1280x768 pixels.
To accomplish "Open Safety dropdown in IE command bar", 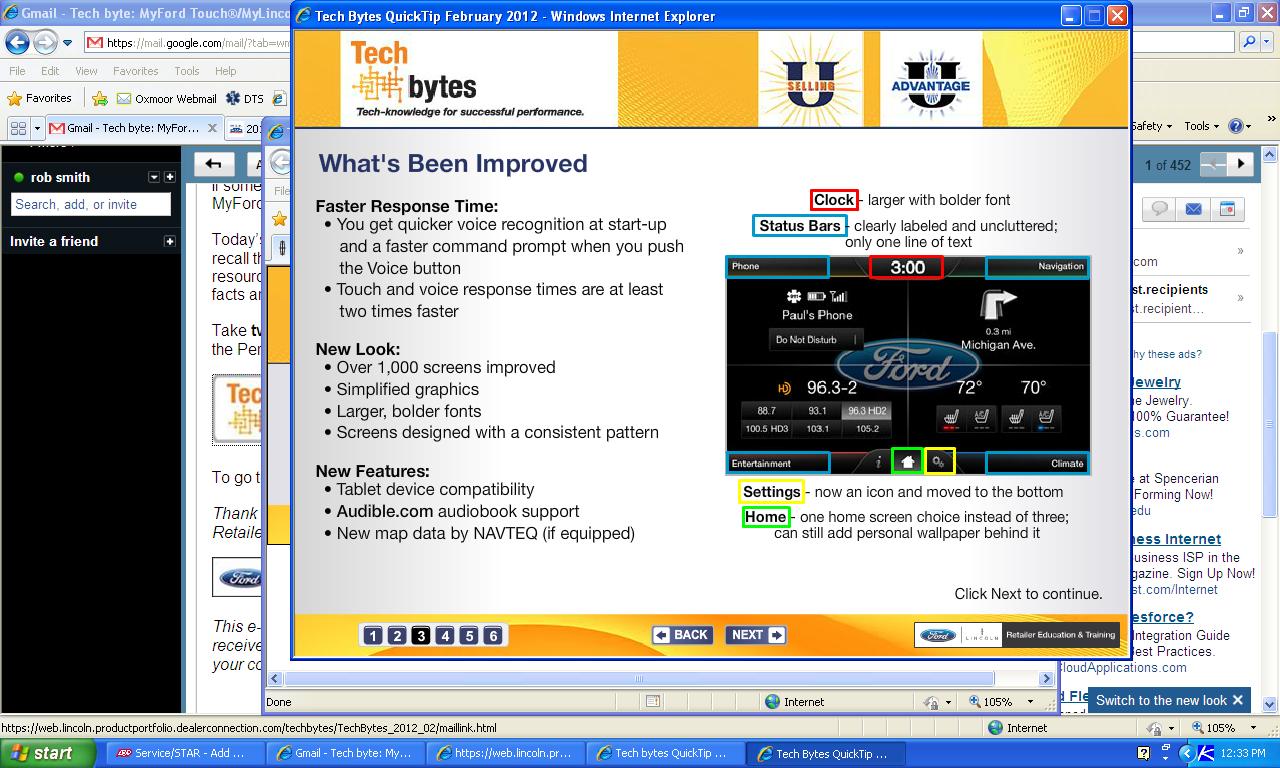I will point(1151,126).
